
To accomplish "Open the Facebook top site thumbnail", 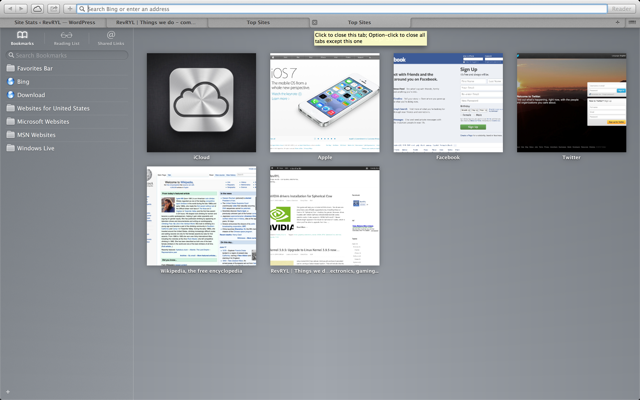I will pos(448,102).
